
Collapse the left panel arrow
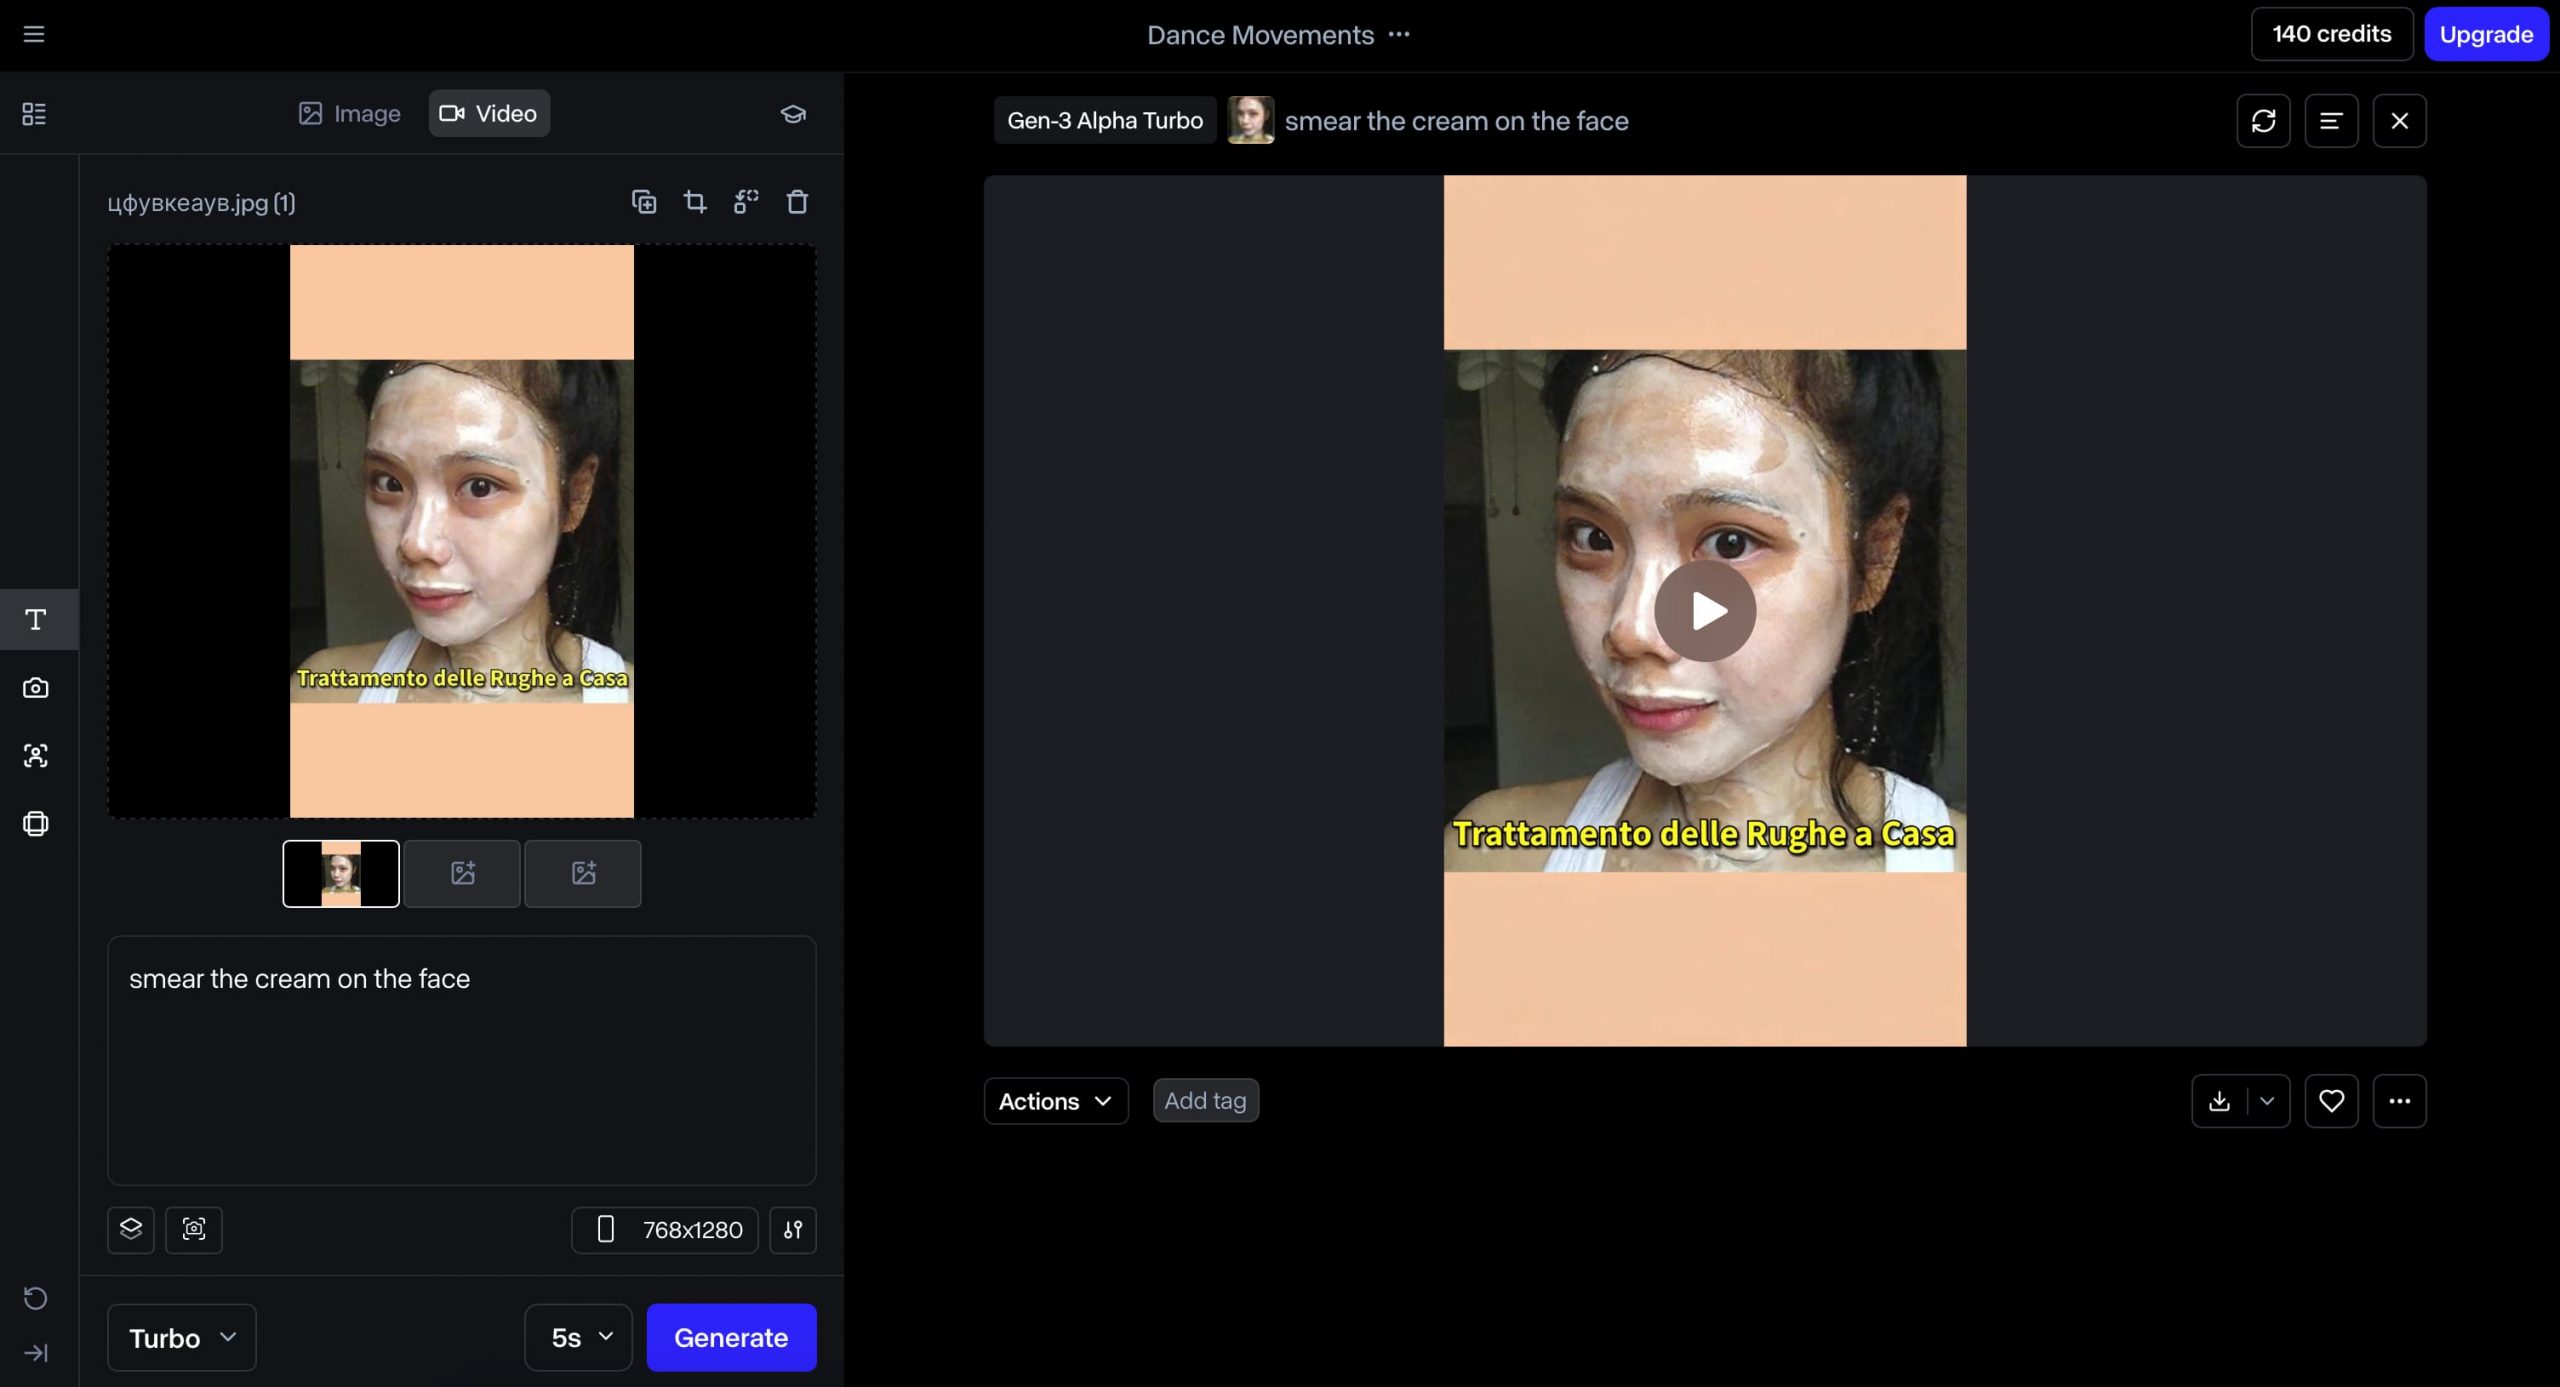36,1353
